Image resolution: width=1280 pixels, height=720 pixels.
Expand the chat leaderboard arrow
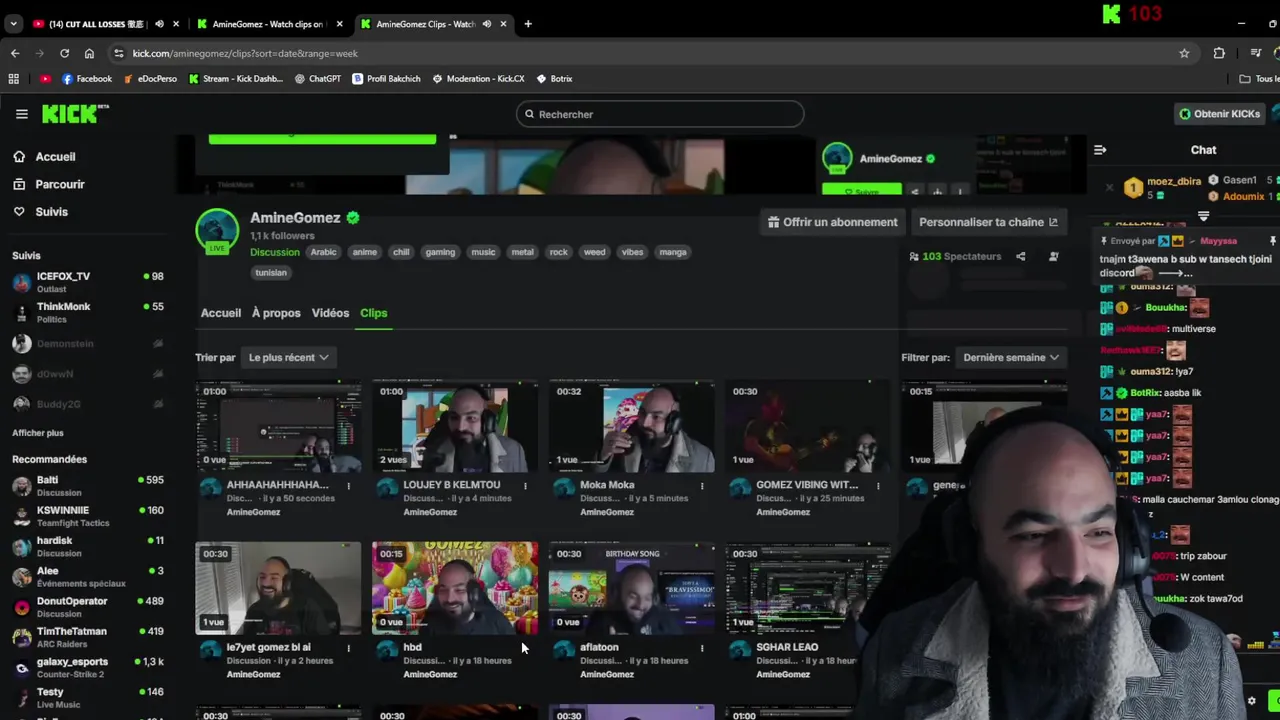click(x=1203, y=216)
